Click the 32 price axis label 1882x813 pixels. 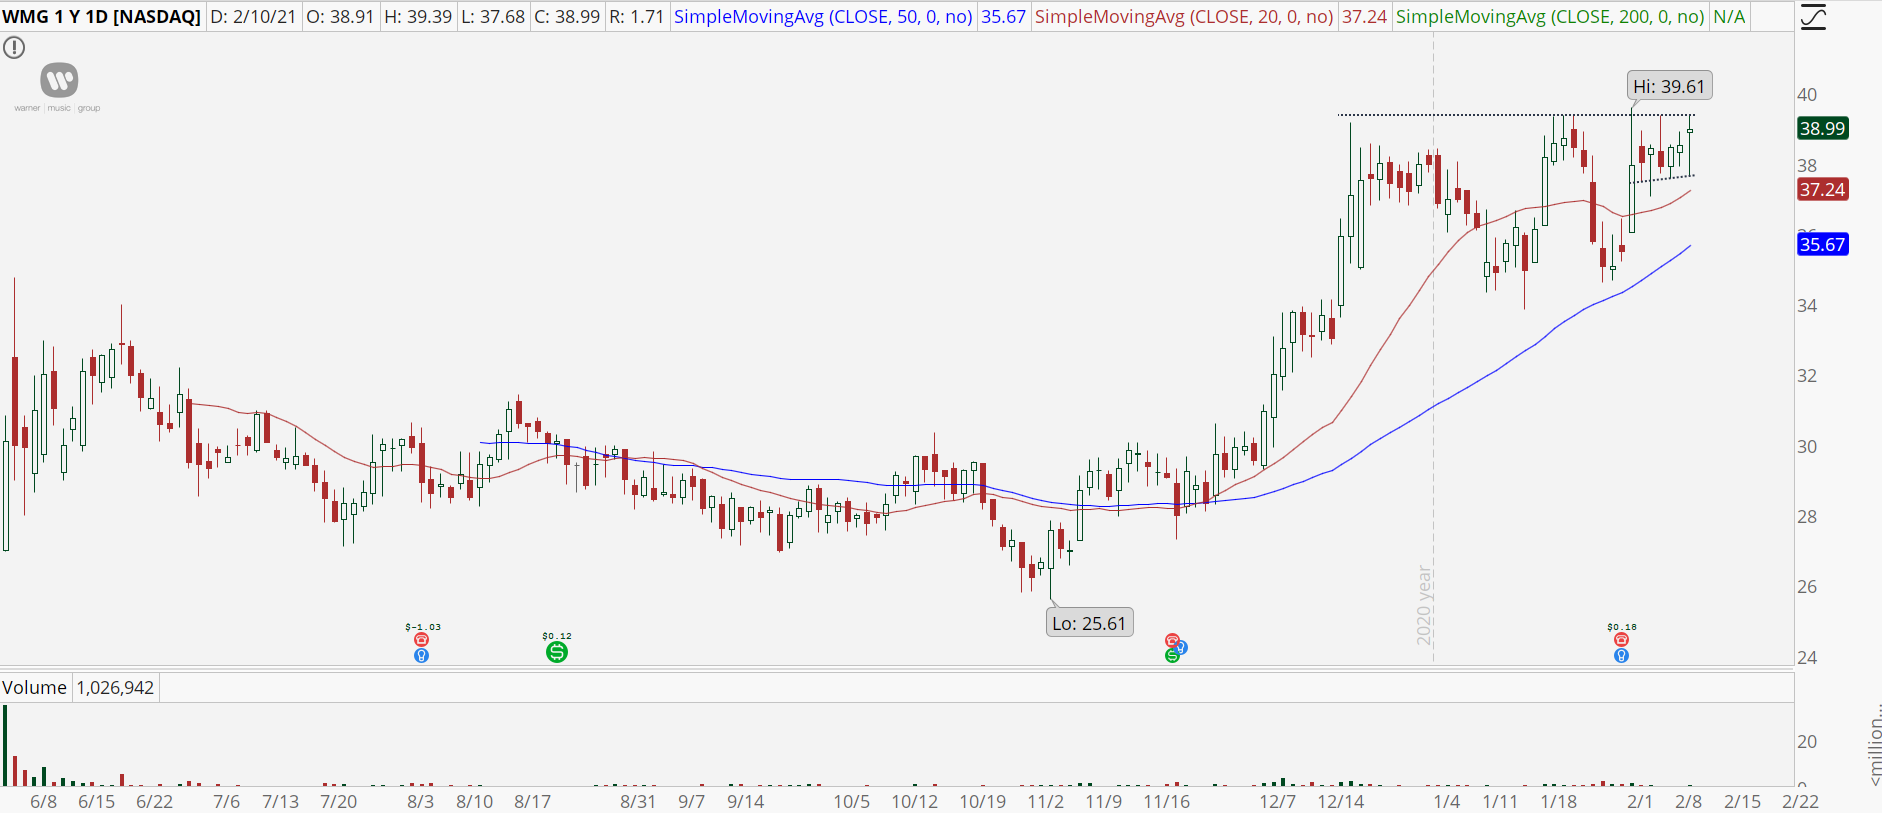click(1807, 376)
